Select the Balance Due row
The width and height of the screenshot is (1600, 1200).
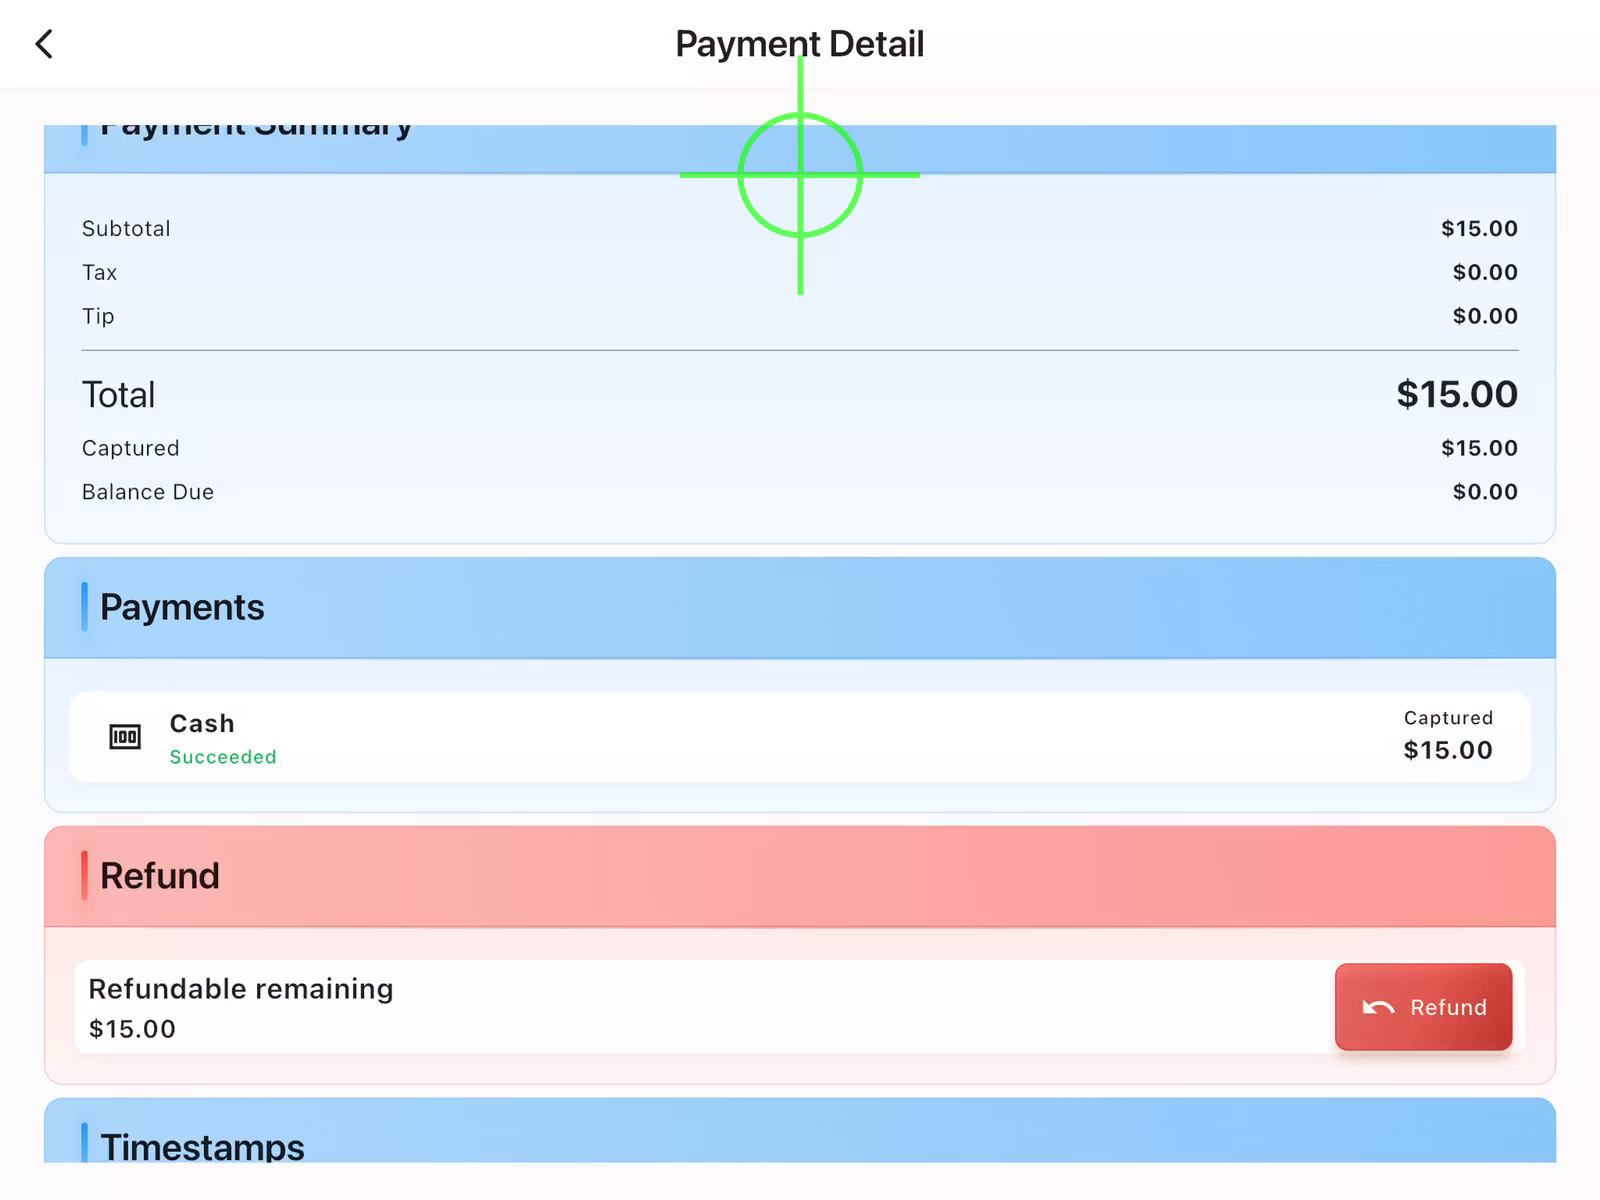tap(147, 491)
